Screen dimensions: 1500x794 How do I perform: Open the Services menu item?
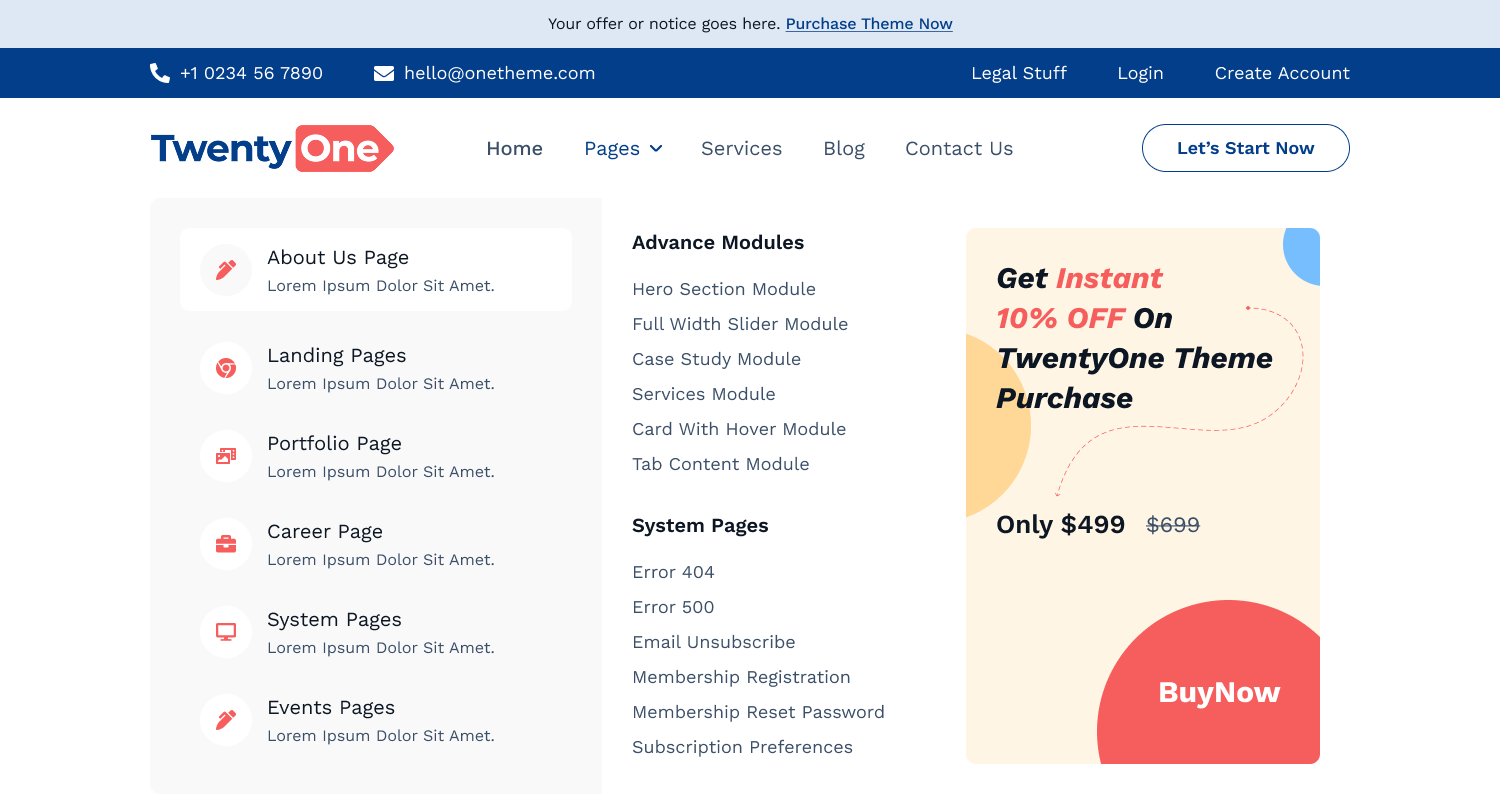tap(741, 148)
